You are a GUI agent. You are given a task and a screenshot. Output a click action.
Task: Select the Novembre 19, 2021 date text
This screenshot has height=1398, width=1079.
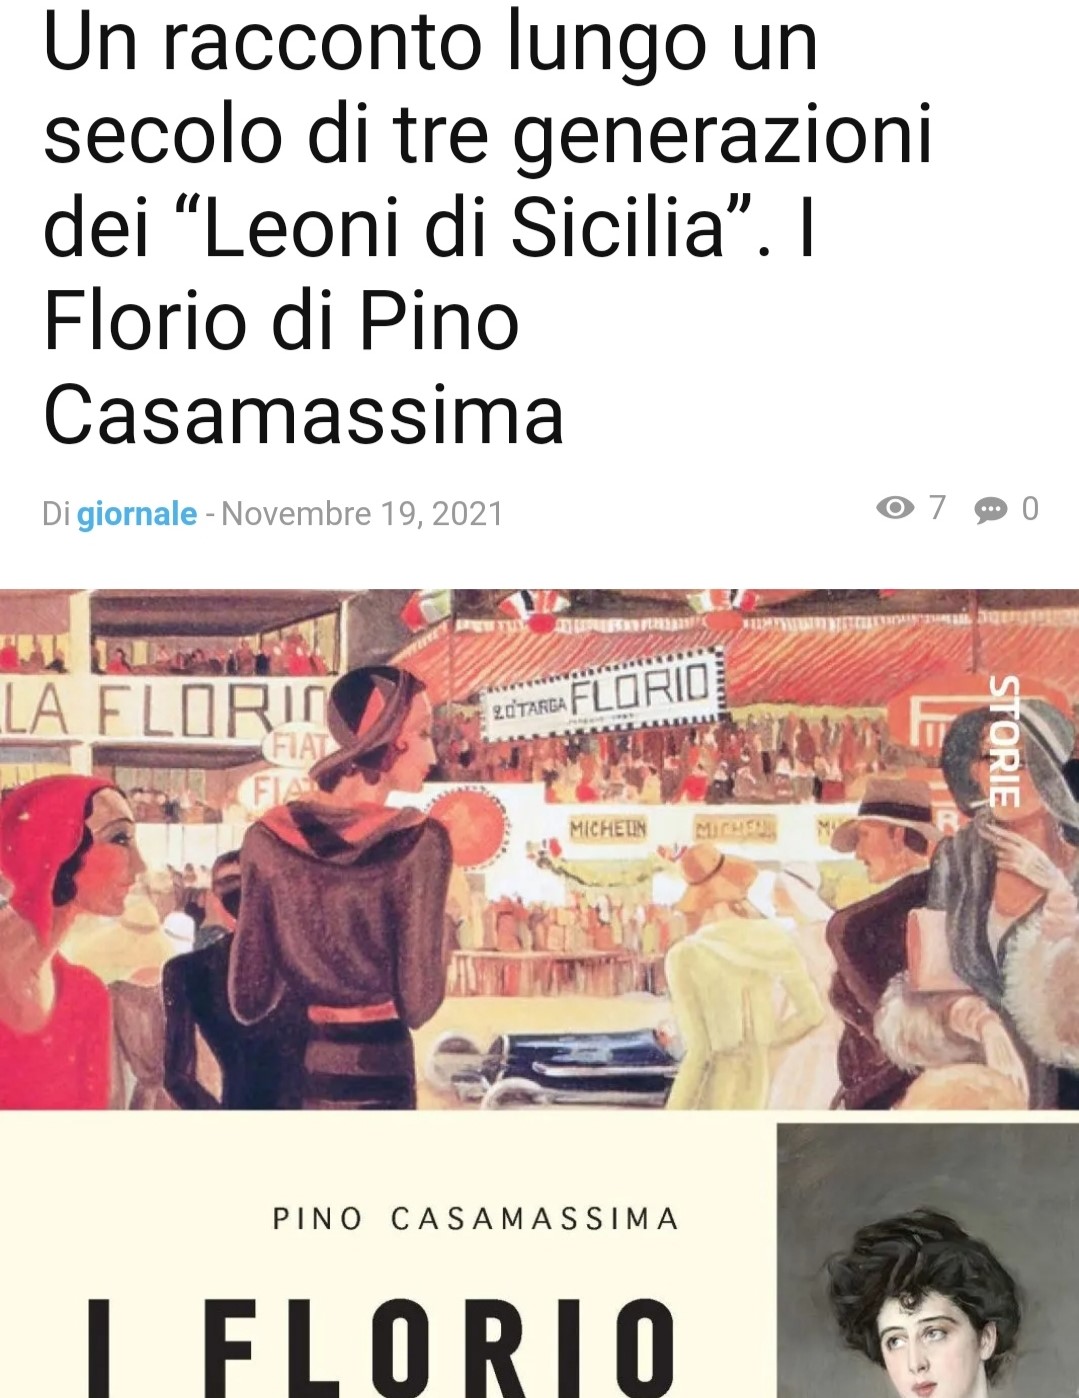(362, 514)
